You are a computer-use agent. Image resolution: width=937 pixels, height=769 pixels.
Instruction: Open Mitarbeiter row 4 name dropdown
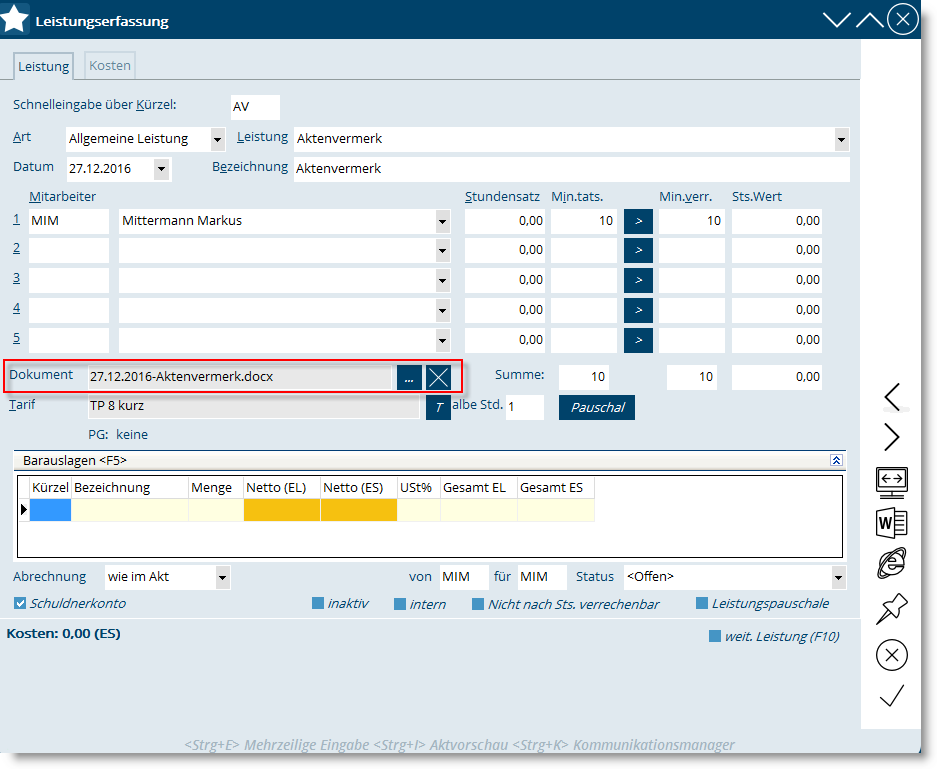point(442,310)
